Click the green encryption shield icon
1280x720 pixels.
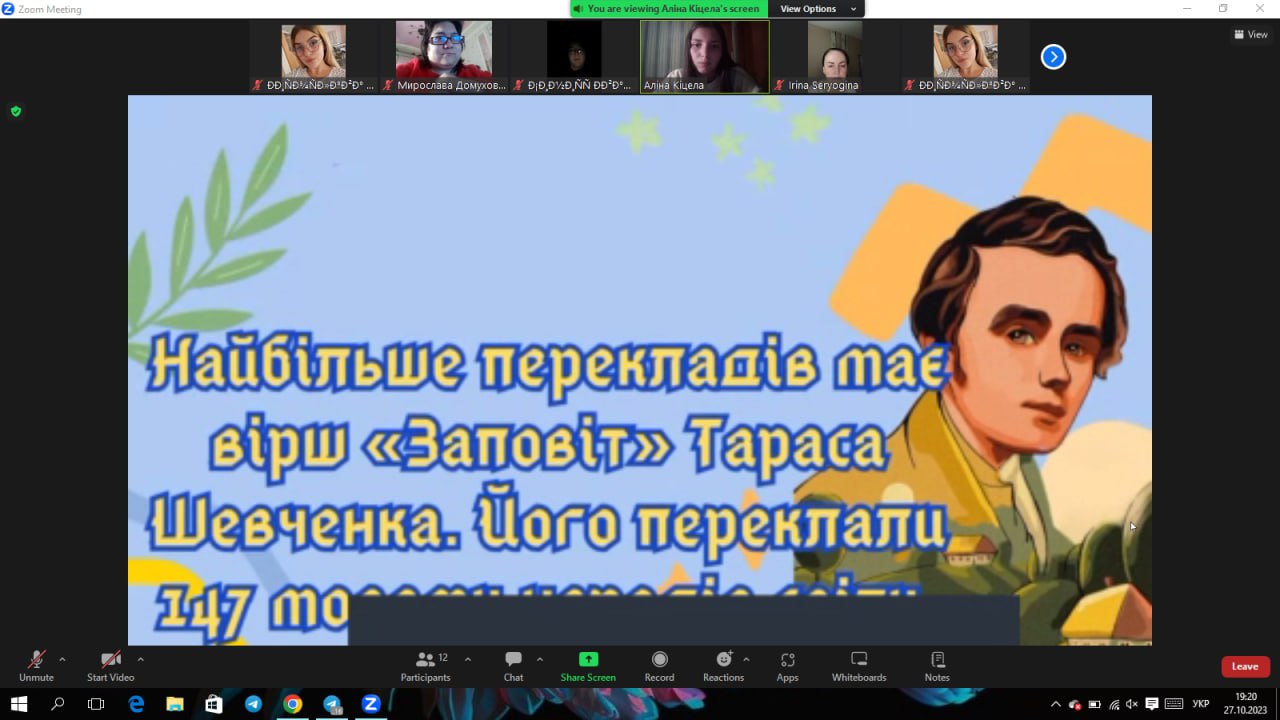click(16, 111)
